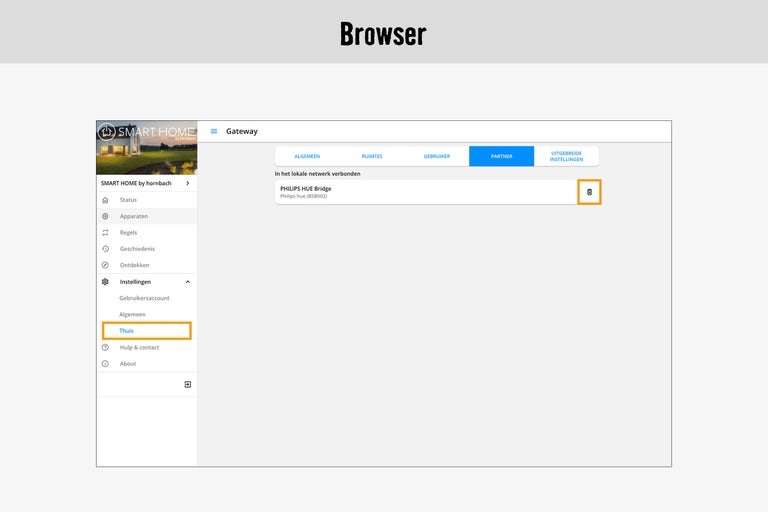Click 'In het lokale netwerk verbonden' heading
The width and height of the screenshot is (768, 512).
tap(317, 173)
